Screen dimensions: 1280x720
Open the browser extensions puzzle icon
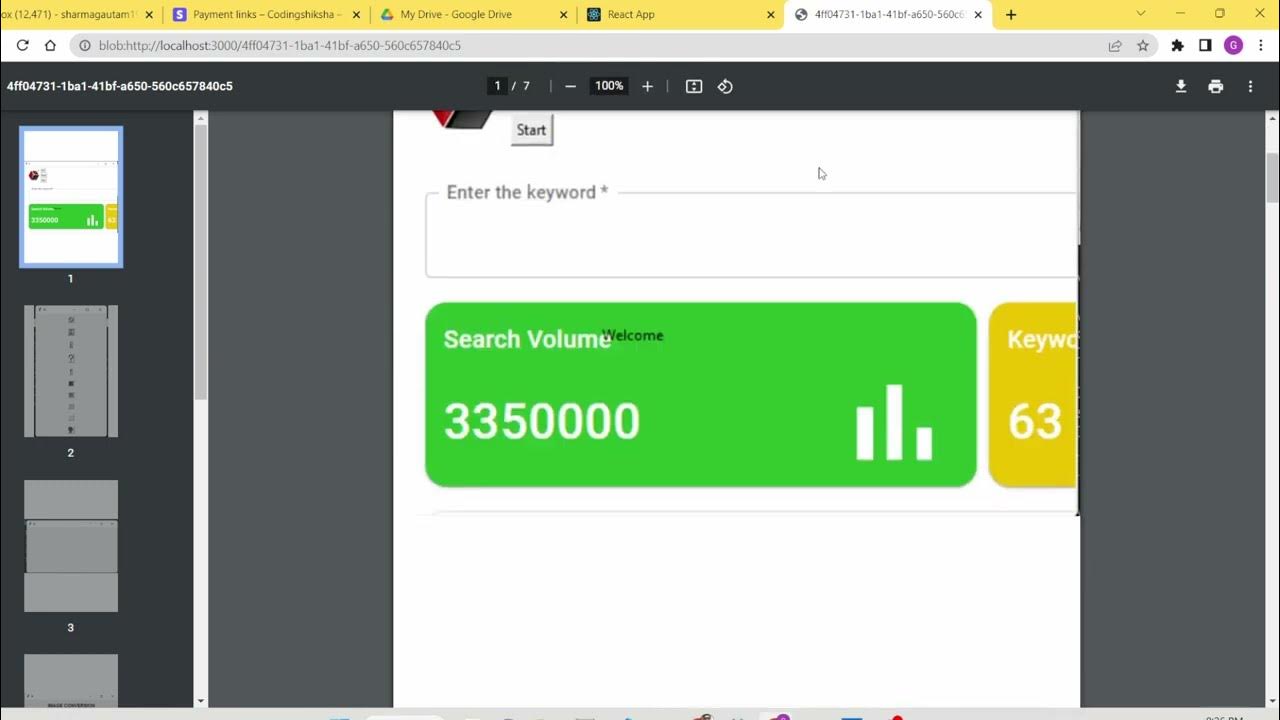[x=1177, y=45]
